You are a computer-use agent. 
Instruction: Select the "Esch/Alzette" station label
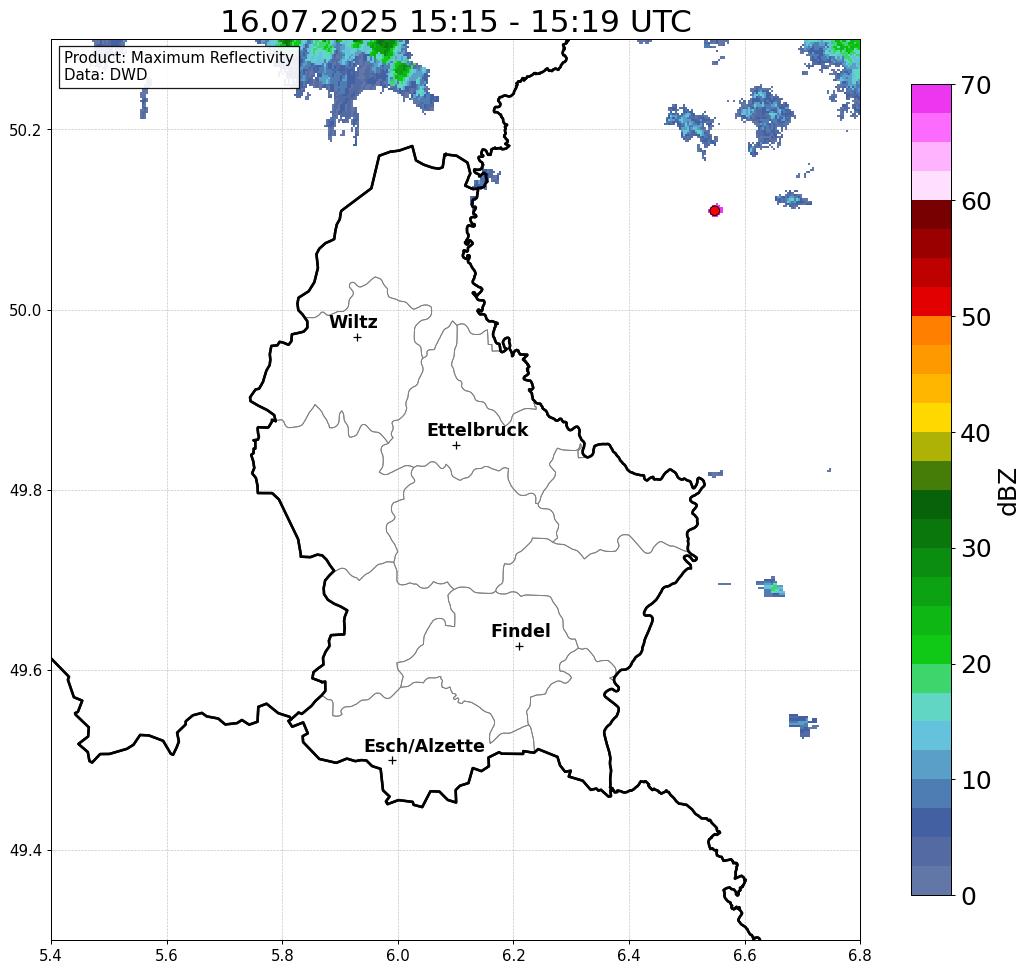[424, 746]
